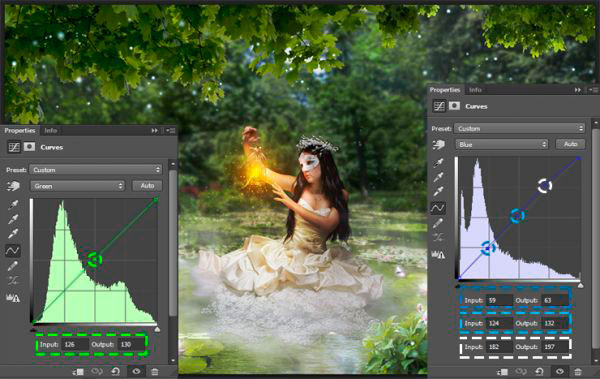This screenshot has height=379, width=600.
Task: Open panel flyout menu on Green Curves panel
Action: [x=170, y=131]
